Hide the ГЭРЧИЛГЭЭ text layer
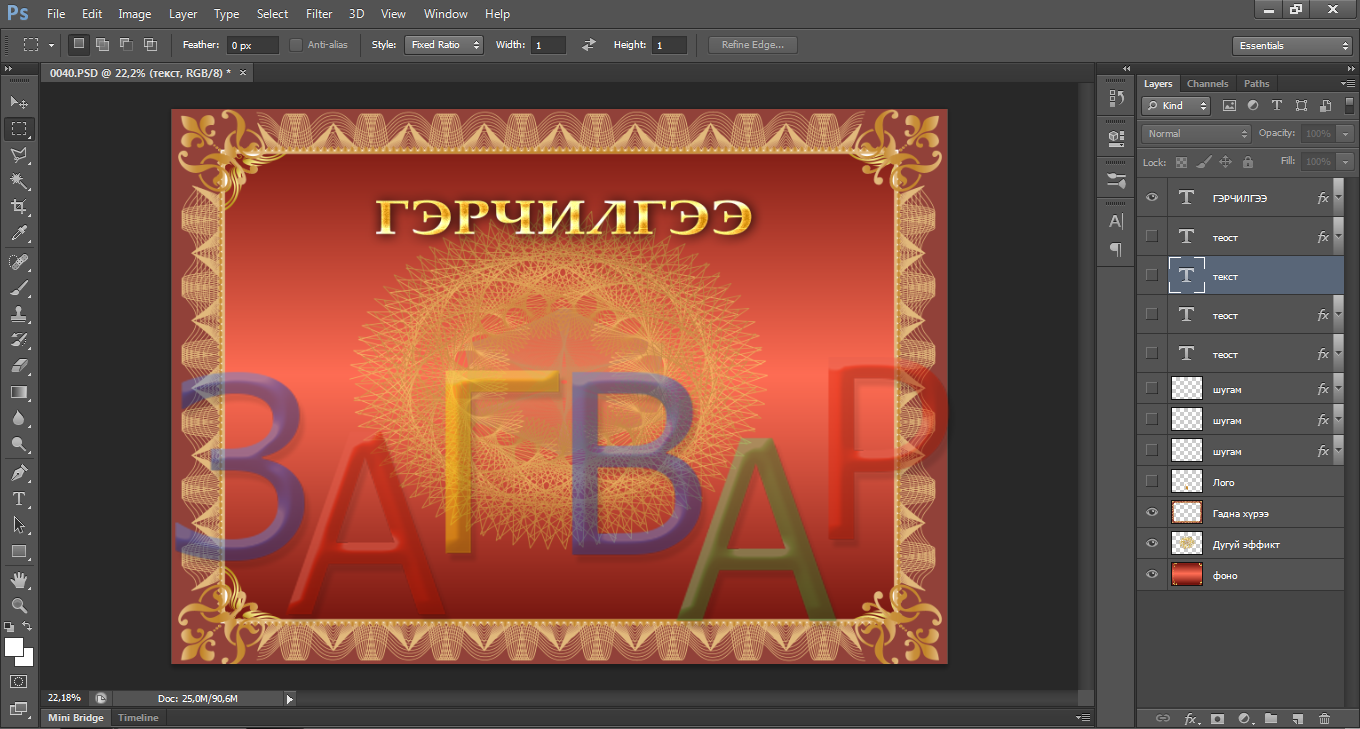 tap(1152, 198)
